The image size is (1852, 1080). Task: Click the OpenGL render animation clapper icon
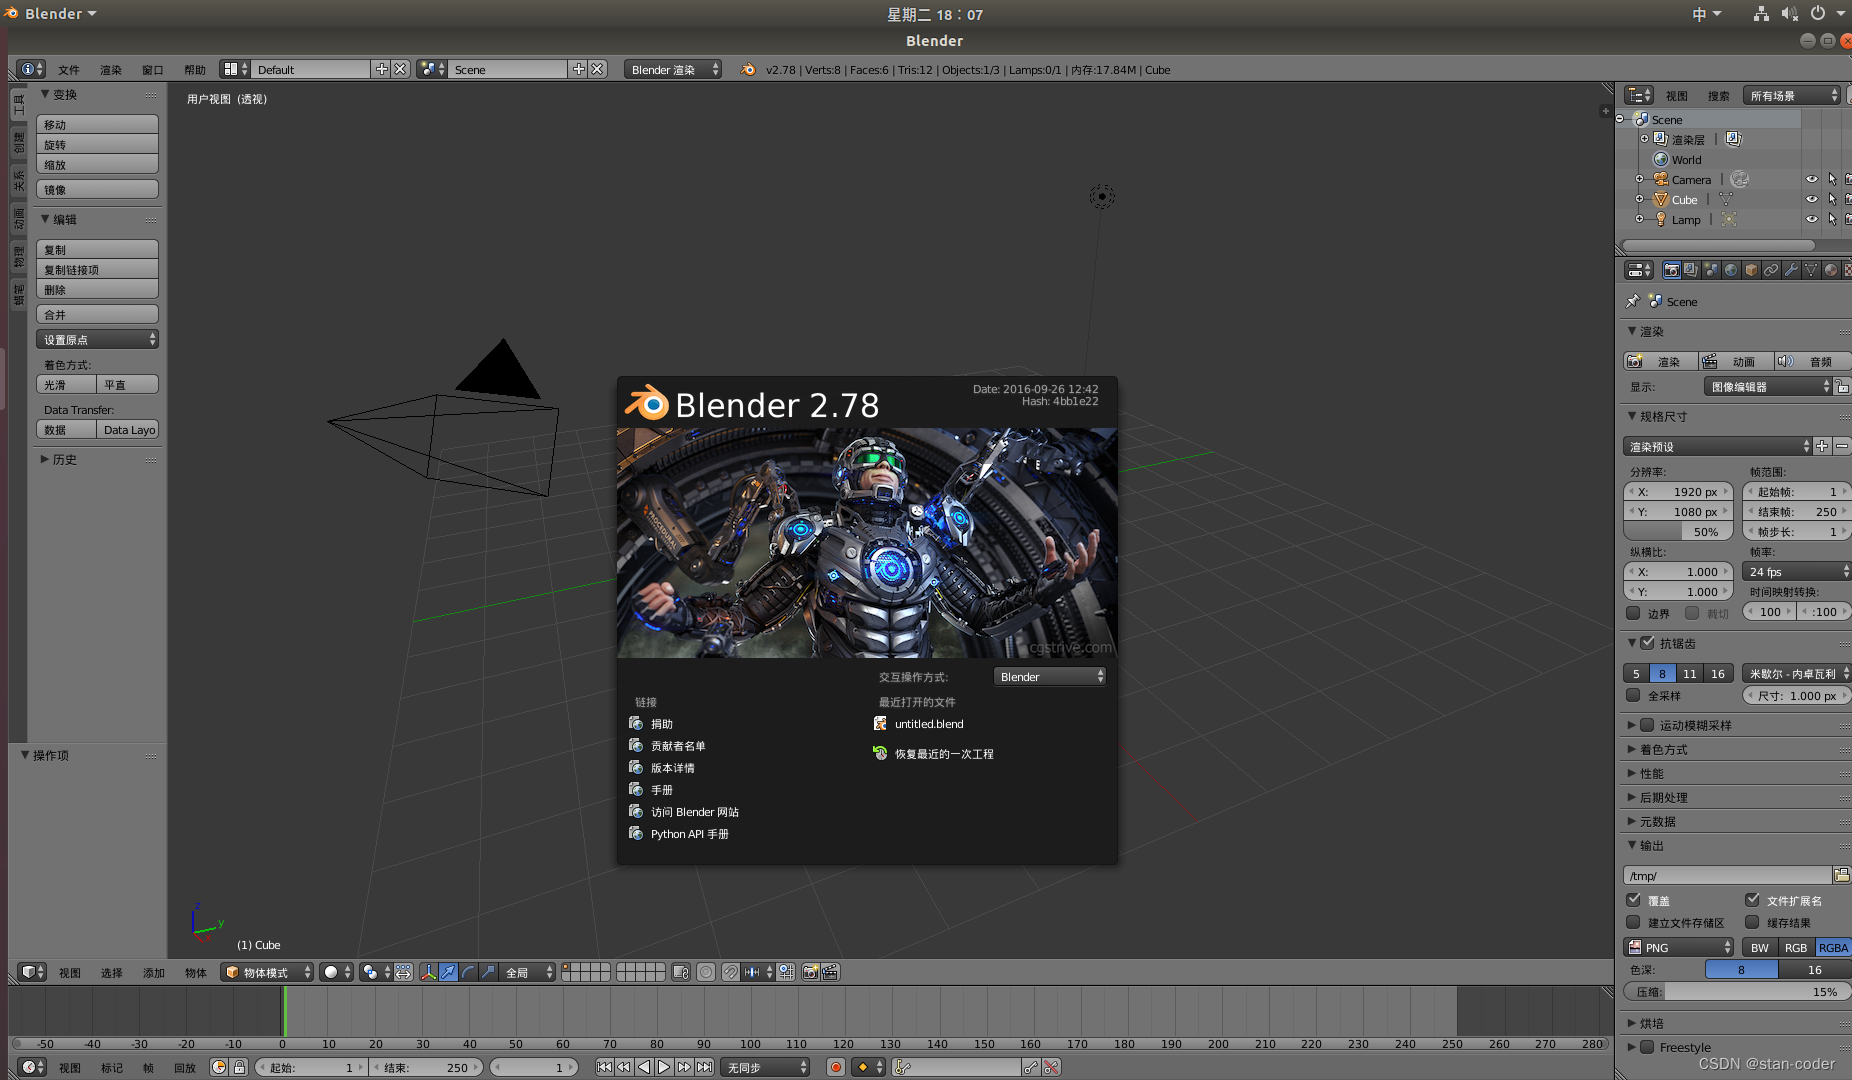[830, 972]
